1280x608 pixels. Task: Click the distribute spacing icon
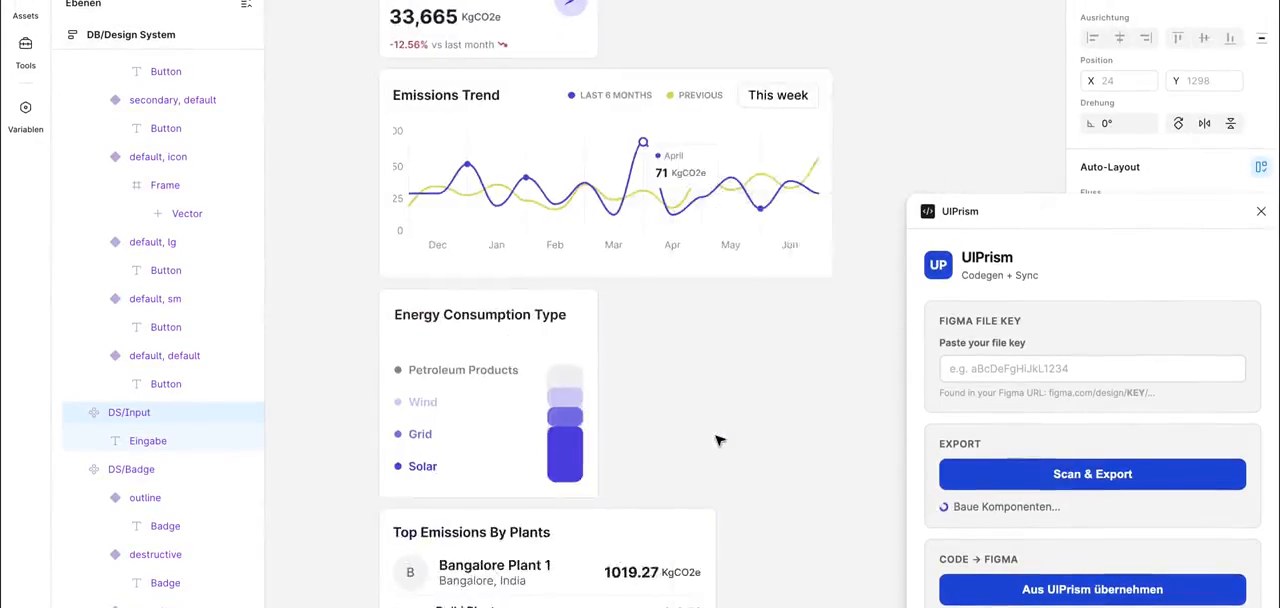coord(1262,38)
